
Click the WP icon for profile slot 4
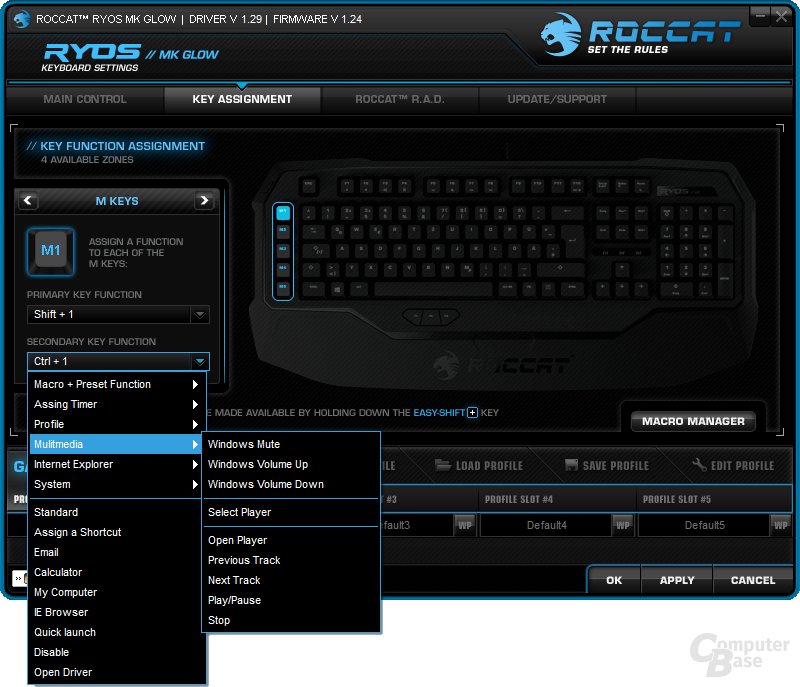623,525
